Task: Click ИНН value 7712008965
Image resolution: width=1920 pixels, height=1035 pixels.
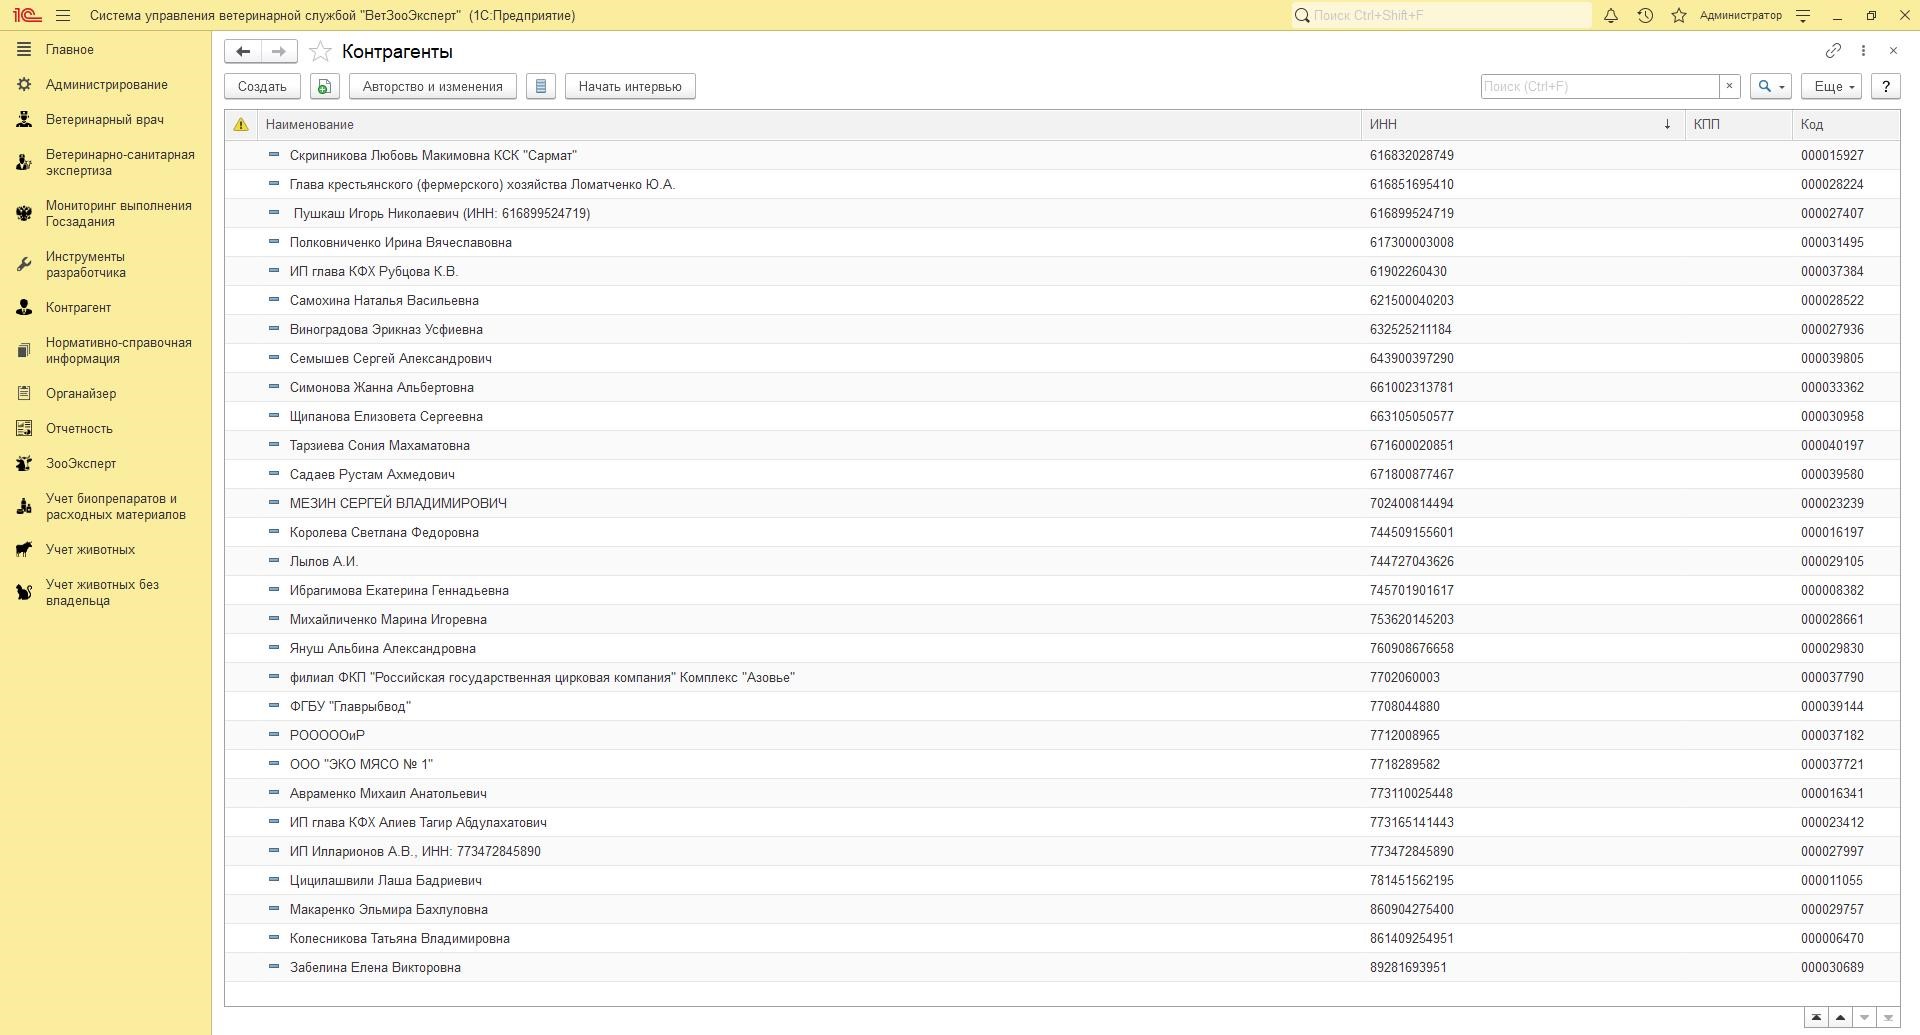Action: point(1404,735)
